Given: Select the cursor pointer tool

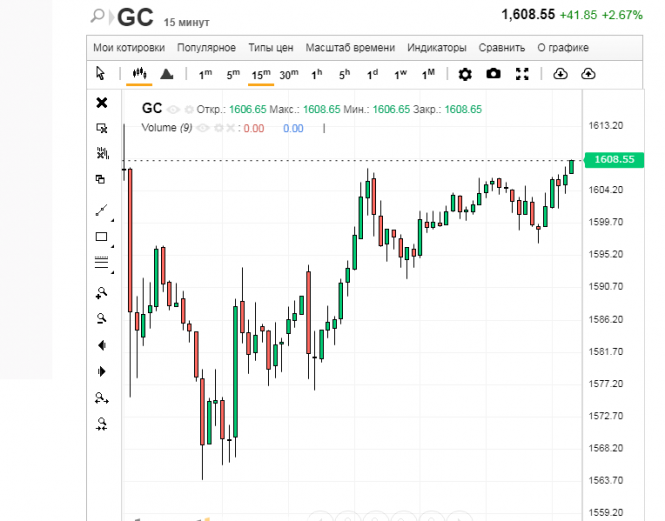Looking at the screenshot, I should pyautogui.click(x=100, y=74).
